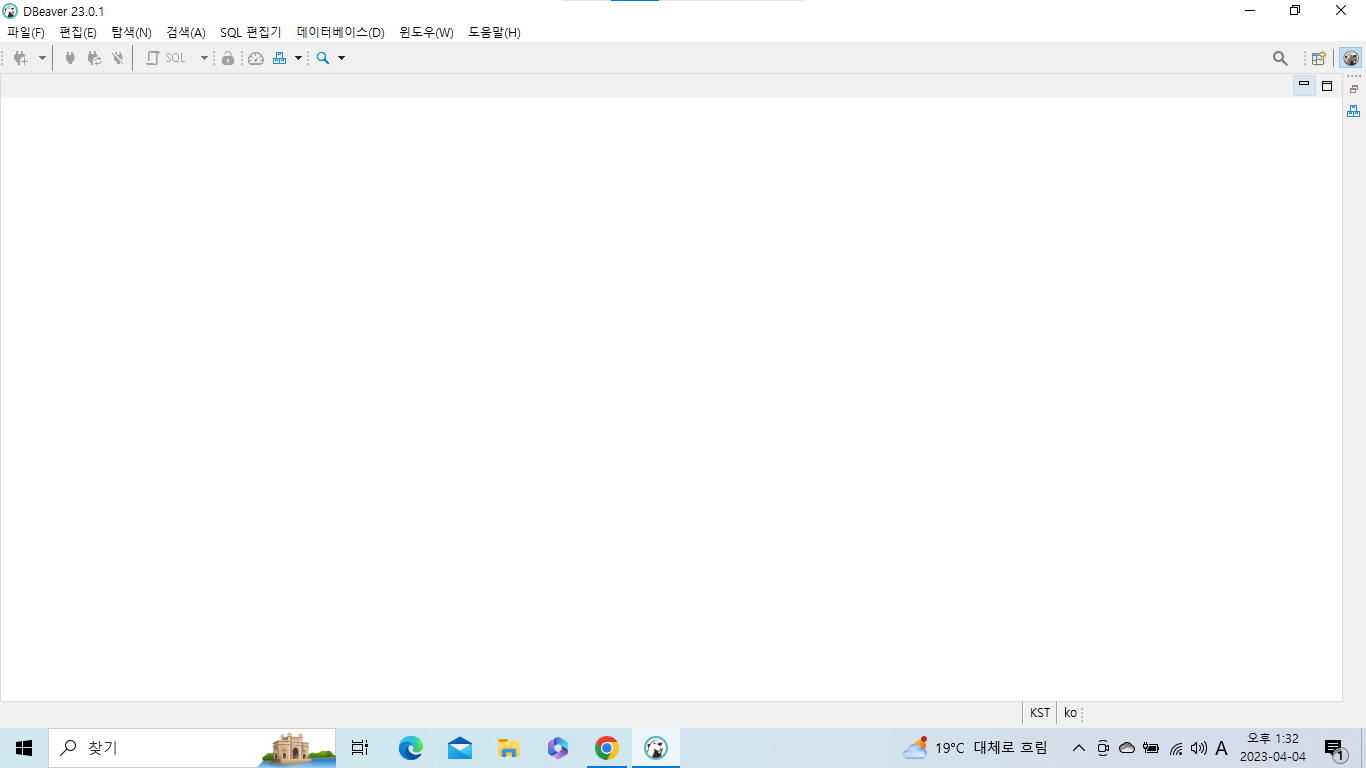Click the battery power tray icon

(x=1151, y=748)
